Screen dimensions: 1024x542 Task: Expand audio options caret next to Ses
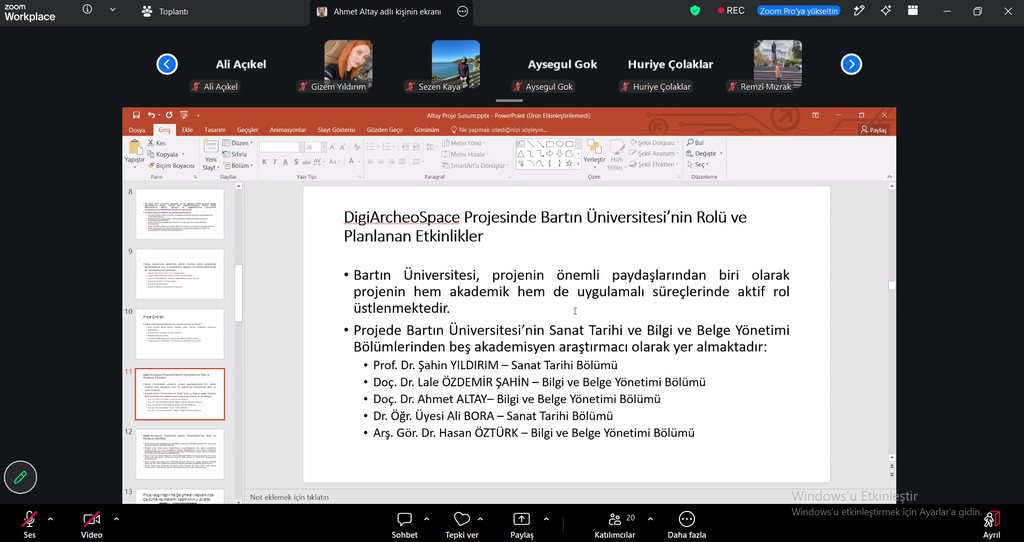(x=50, y=520)
